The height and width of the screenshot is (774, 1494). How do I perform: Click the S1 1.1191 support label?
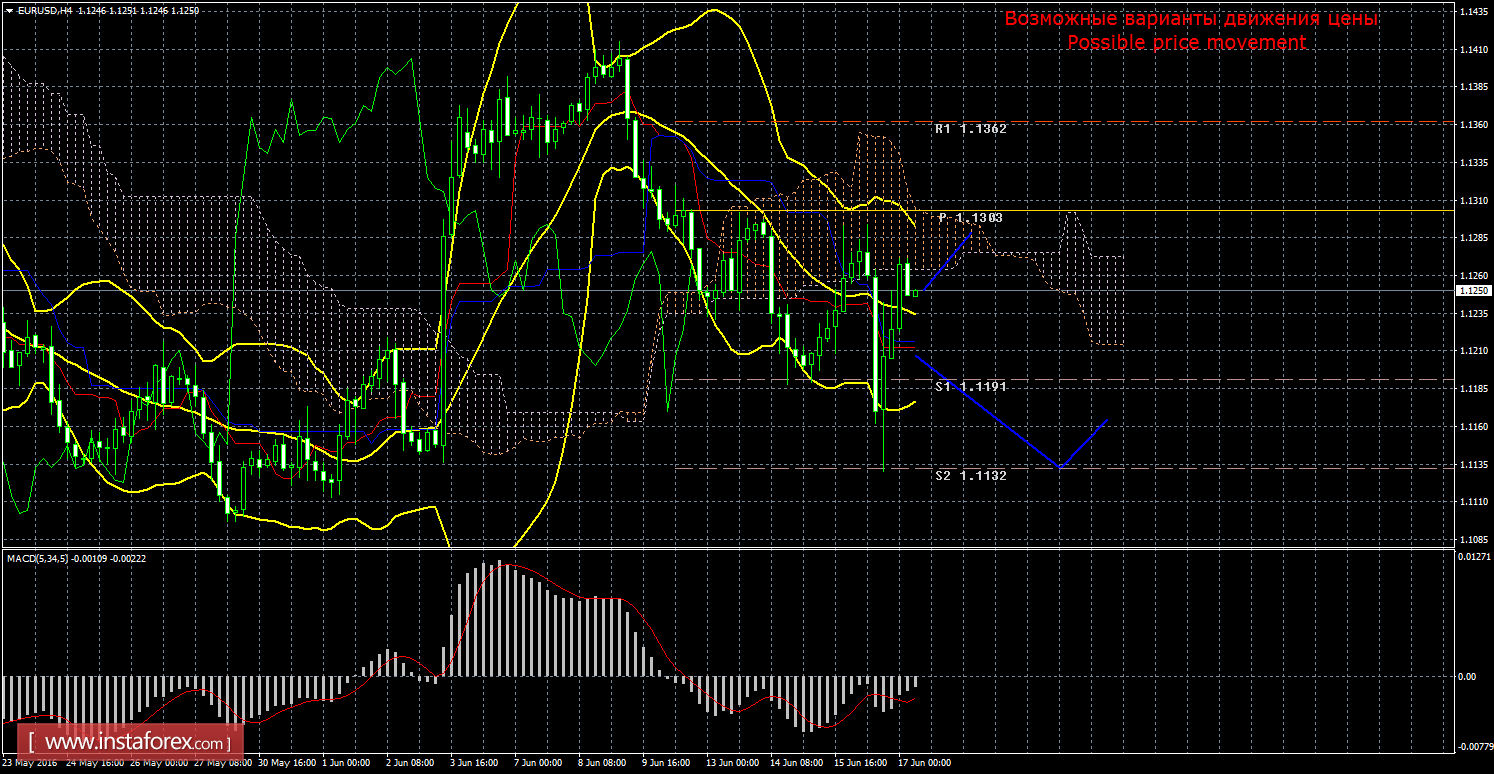click(970, 386)
